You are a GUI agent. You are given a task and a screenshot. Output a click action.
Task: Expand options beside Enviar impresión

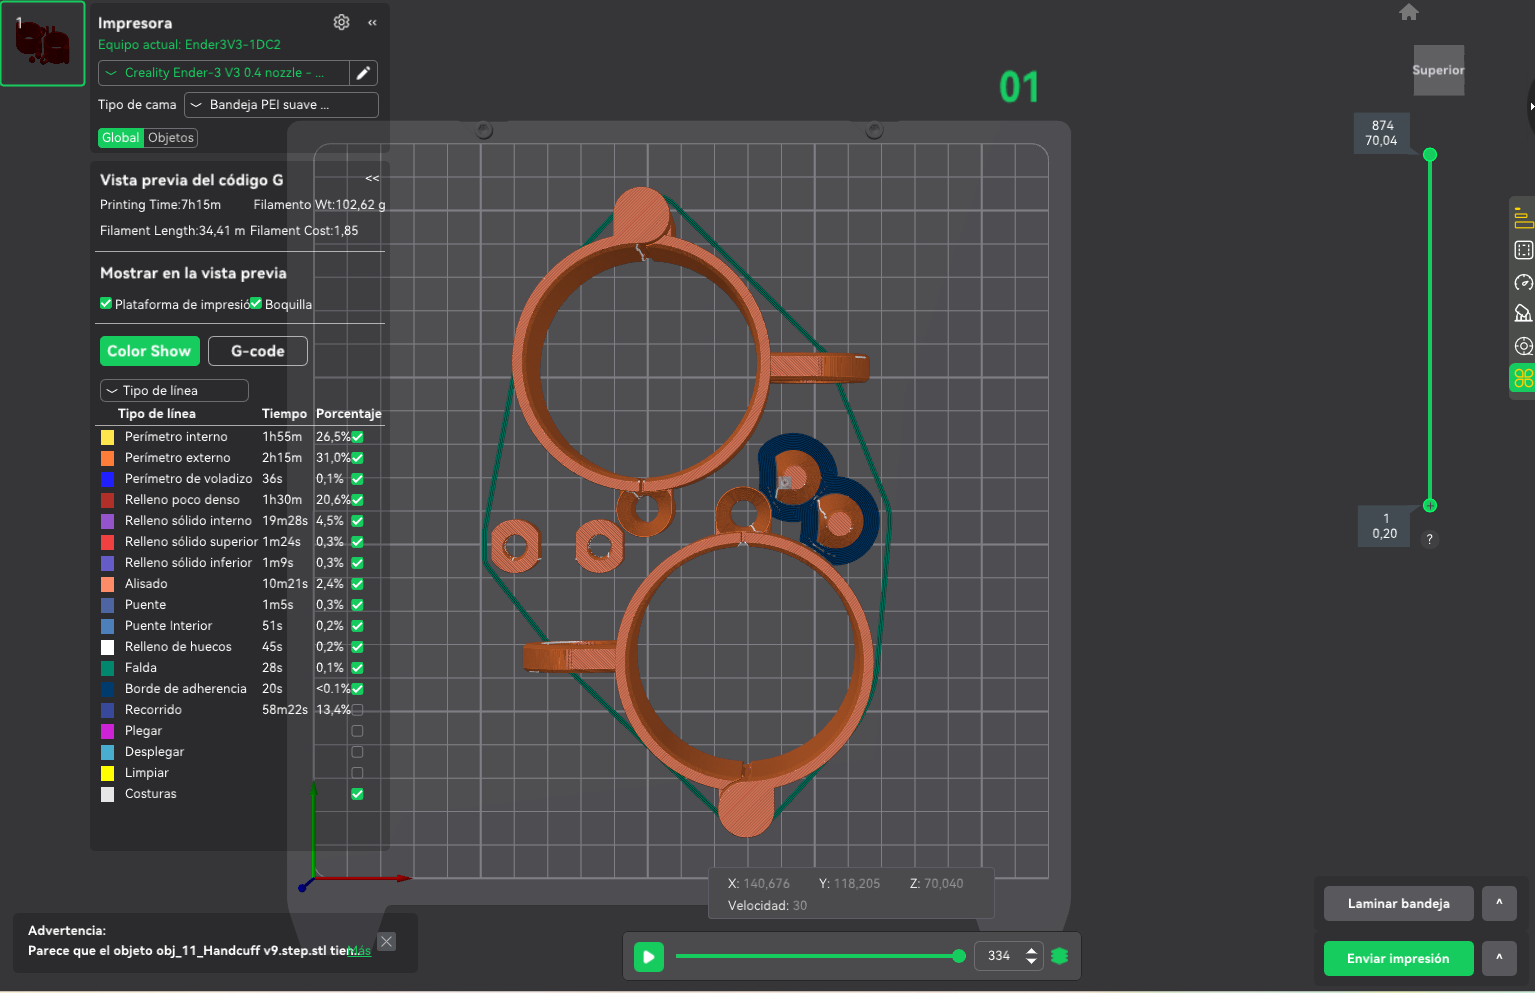click(x=1499, y=958)
